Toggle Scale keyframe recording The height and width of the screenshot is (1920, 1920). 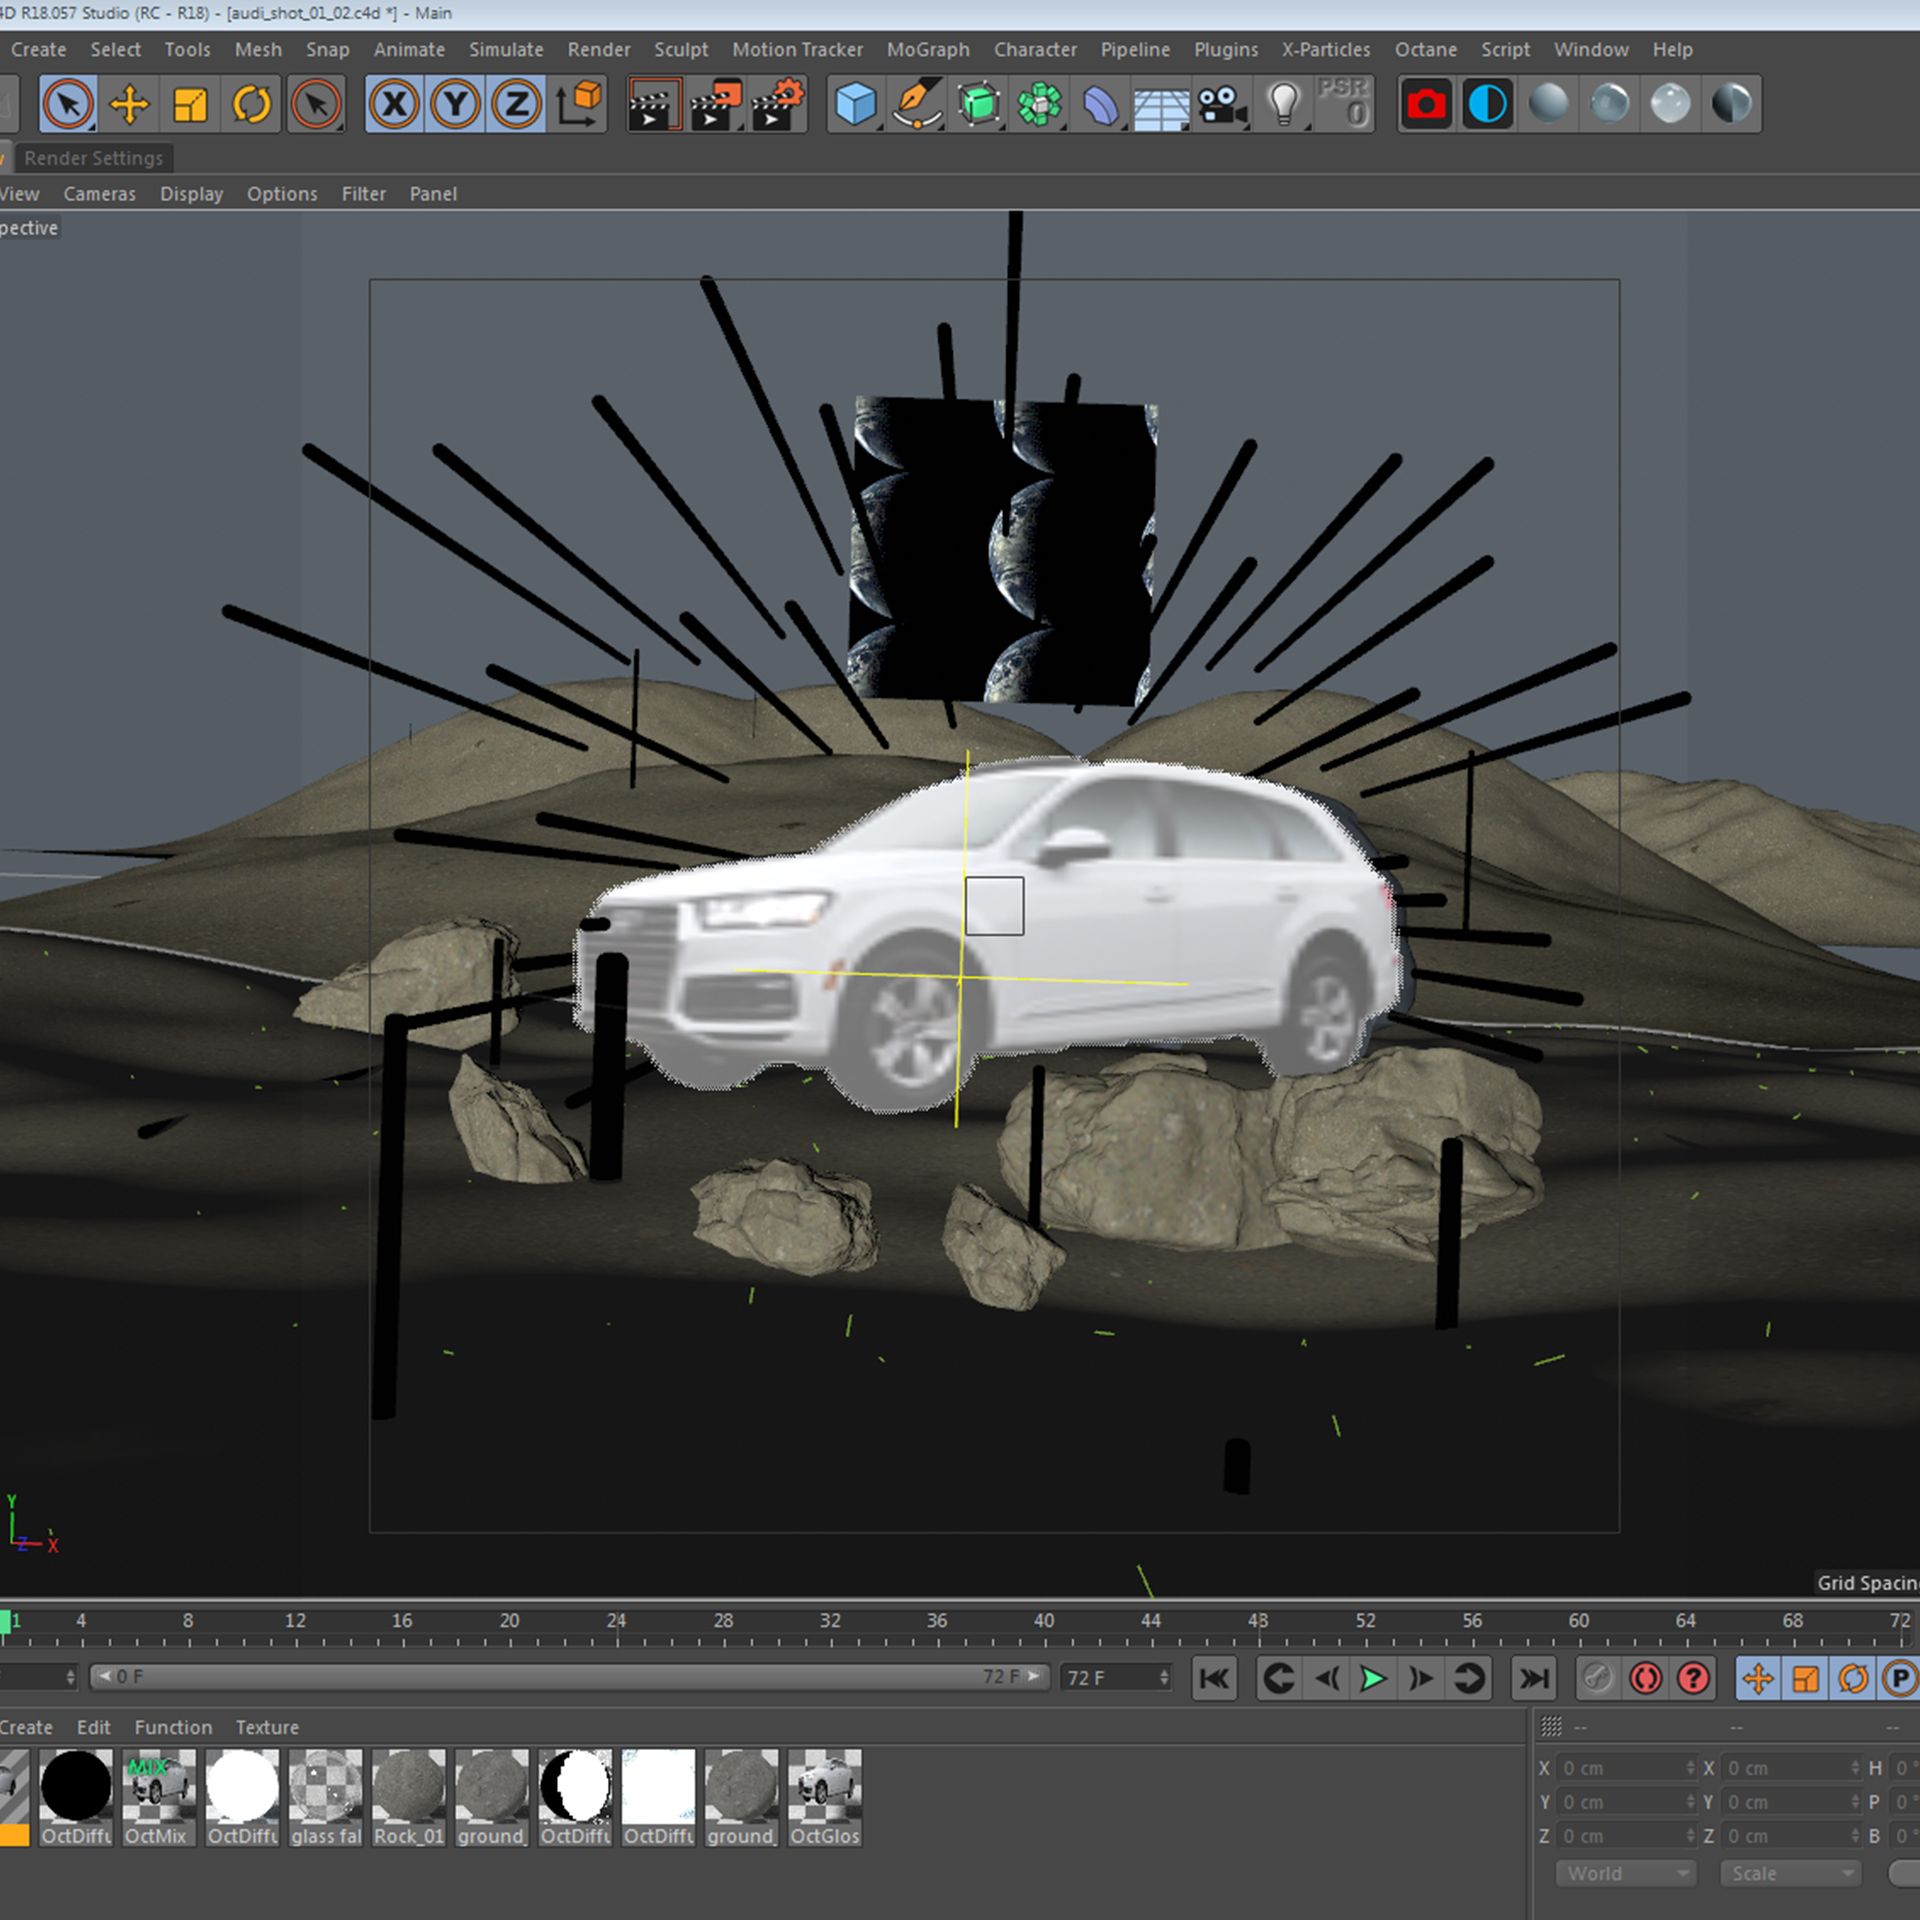(1805, 1678)
